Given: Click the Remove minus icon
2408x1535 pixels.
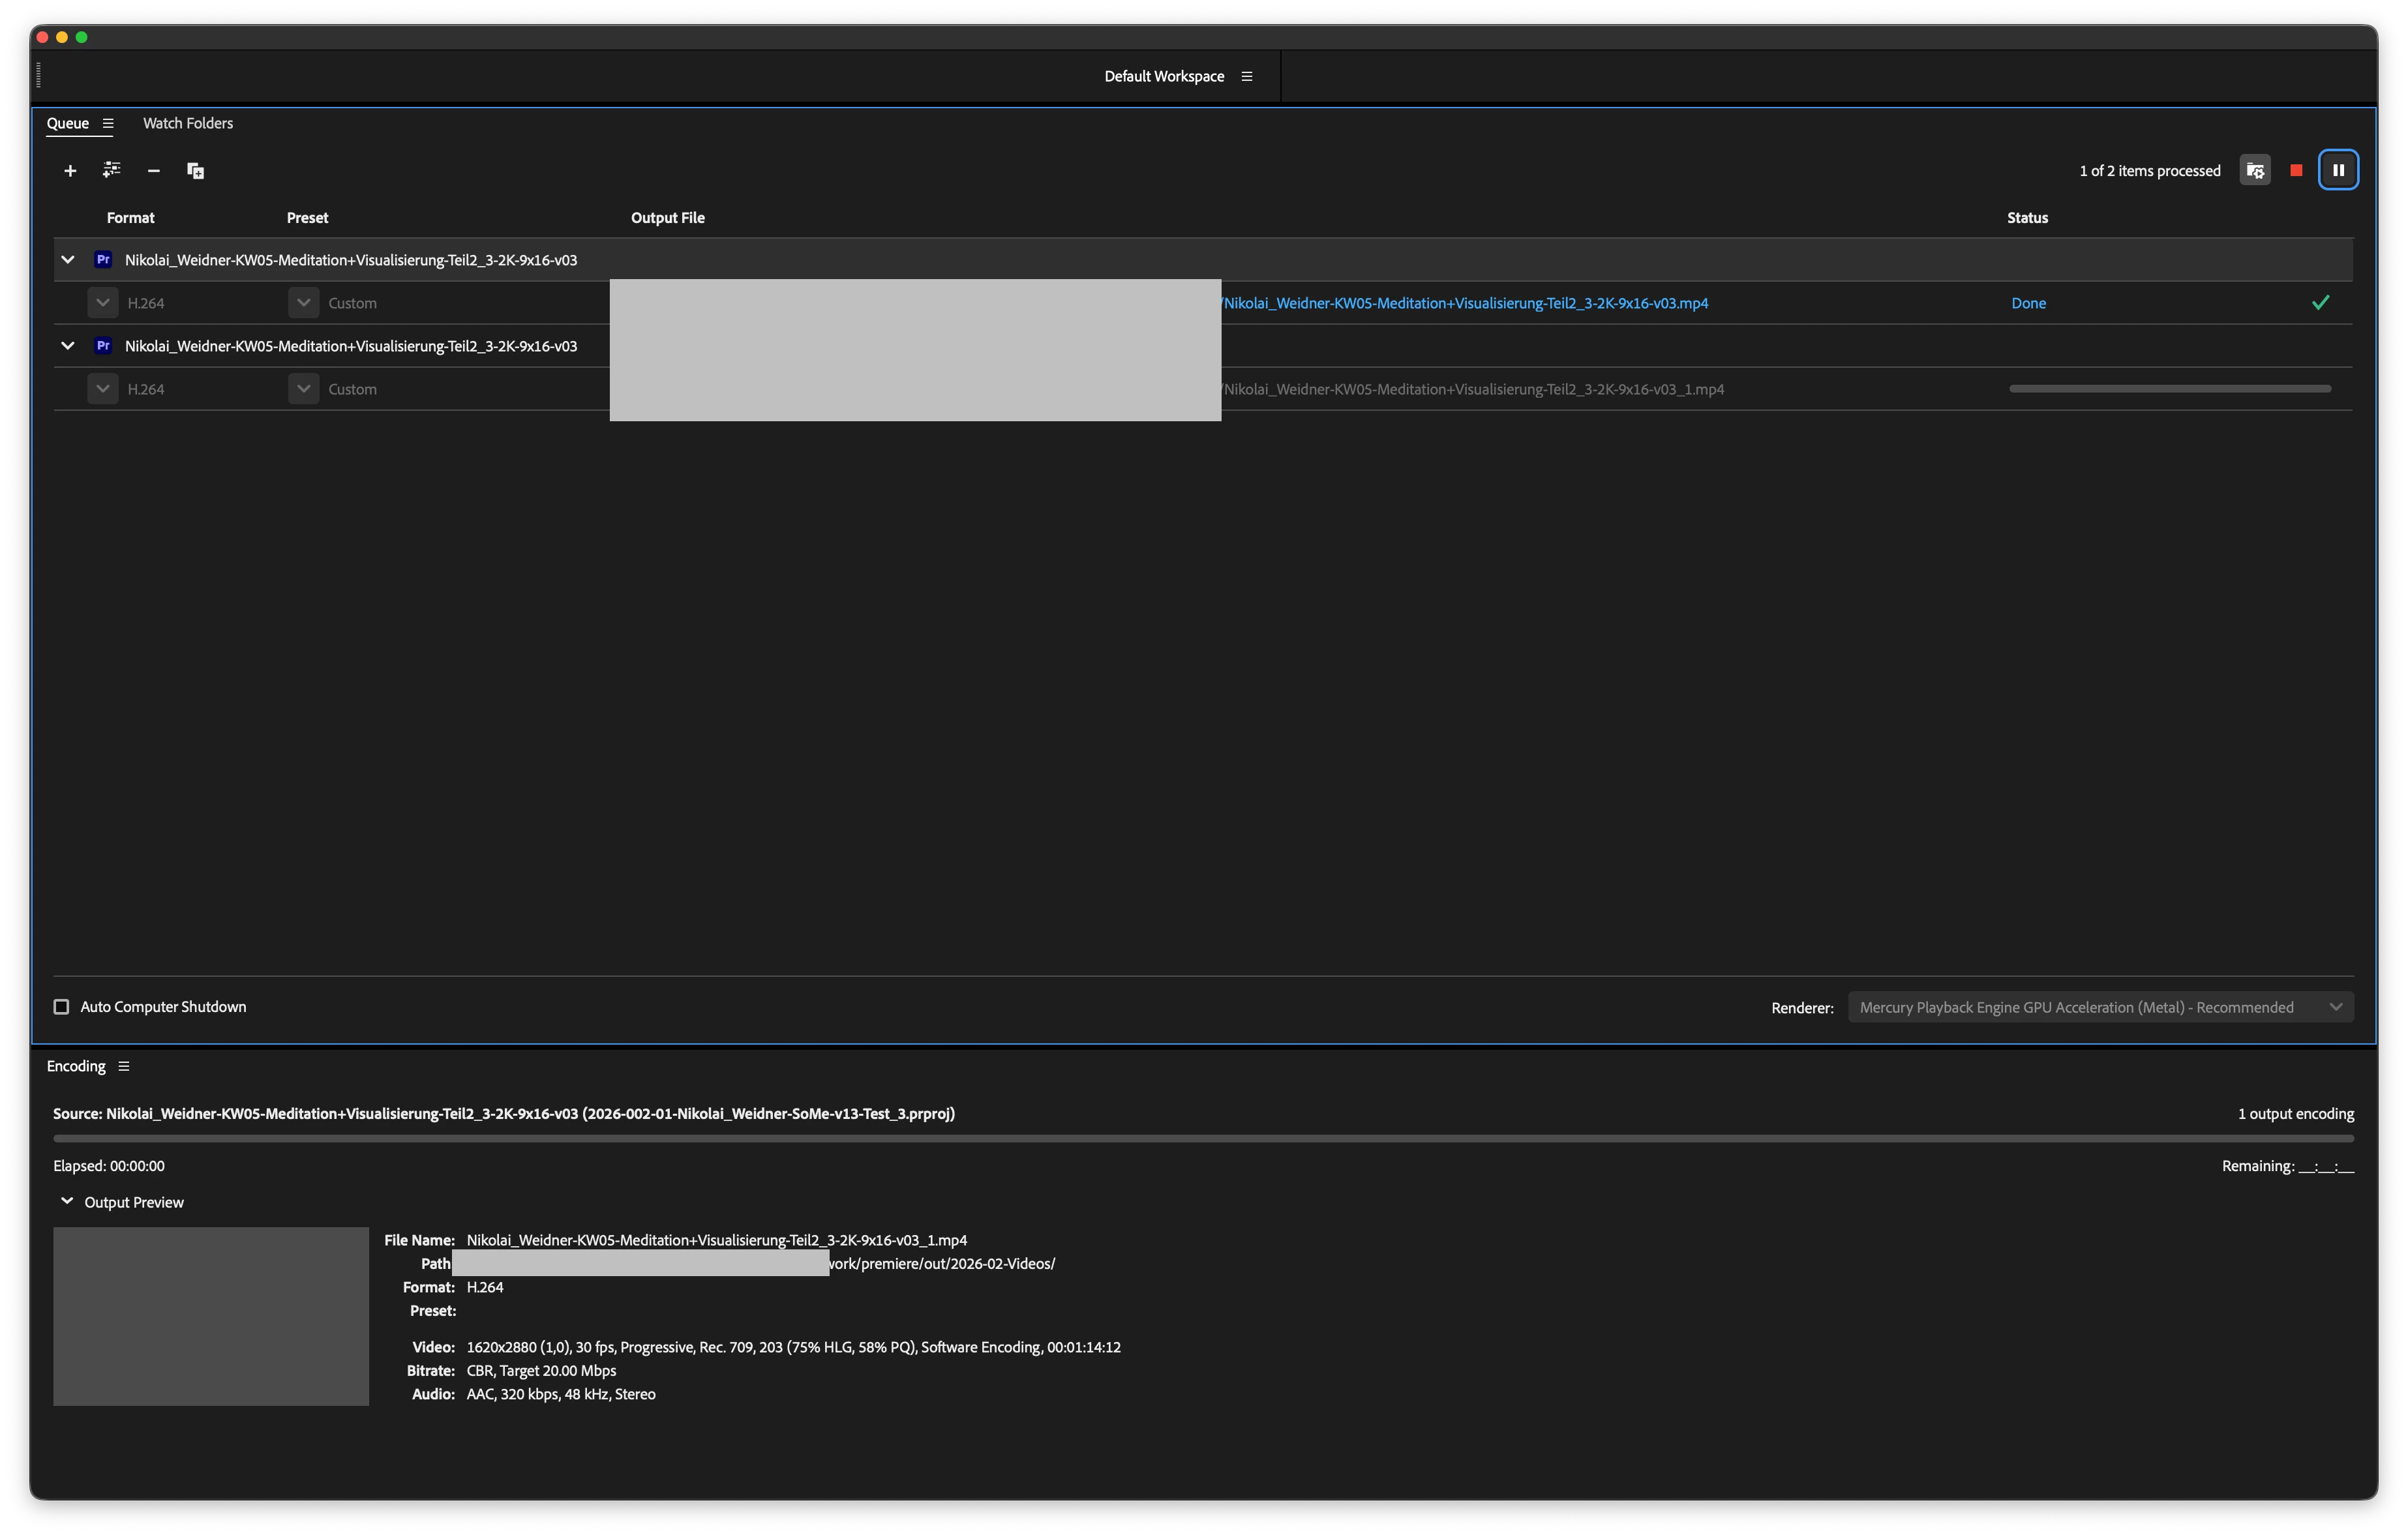Looking at the screenshot, I should coord(153,171).
